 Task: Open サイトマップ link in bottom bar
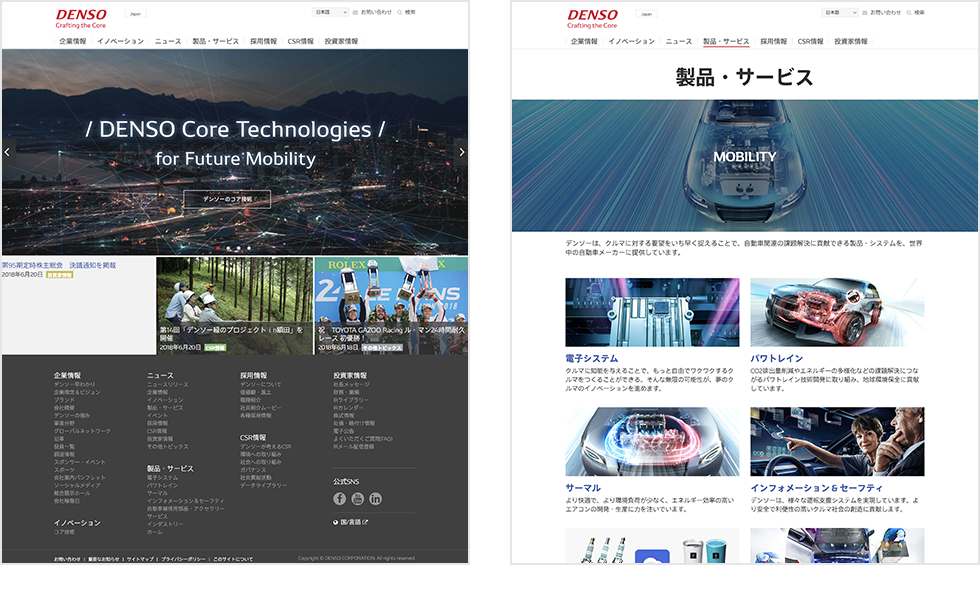[140, 559]
